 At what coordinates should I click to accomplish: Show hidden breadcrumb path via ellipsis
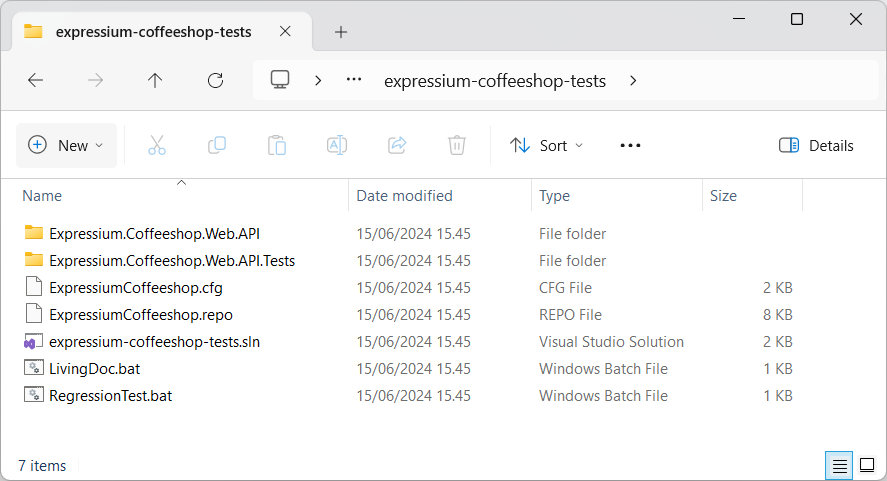tap(354, 80)
